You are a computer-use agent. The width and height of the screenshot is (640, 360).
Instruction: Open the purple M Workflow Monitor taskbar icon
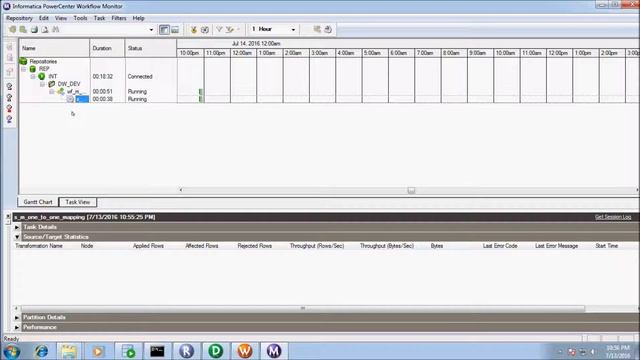click(273, 351)
